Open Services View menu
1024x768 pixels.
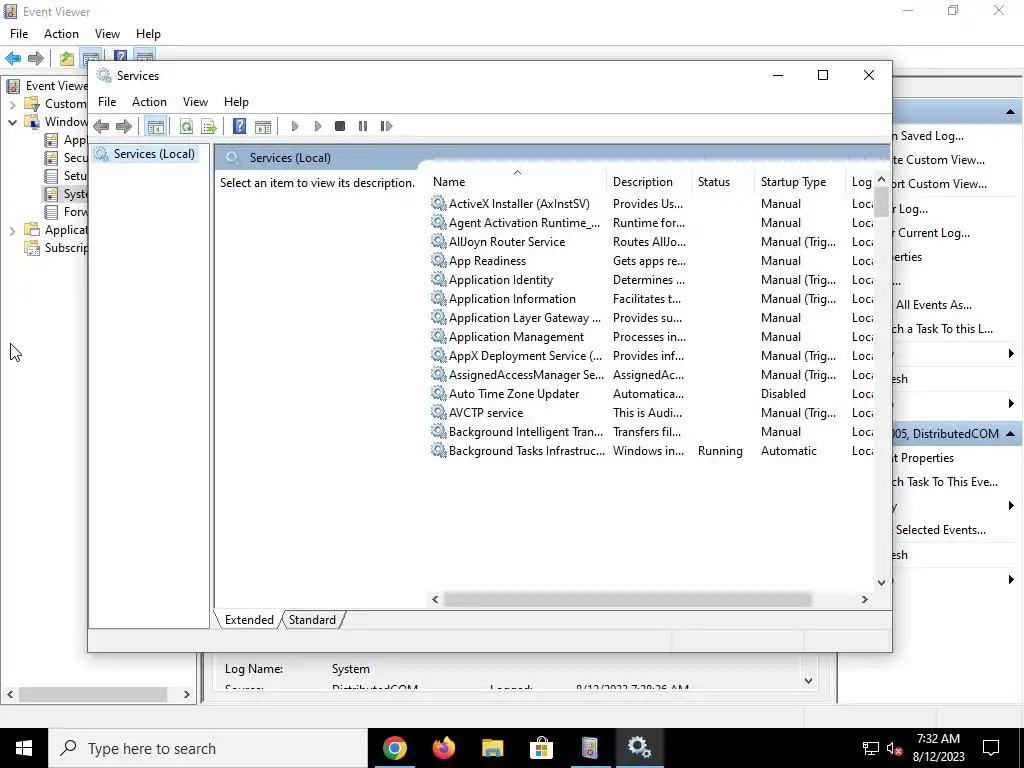(195, 102)
